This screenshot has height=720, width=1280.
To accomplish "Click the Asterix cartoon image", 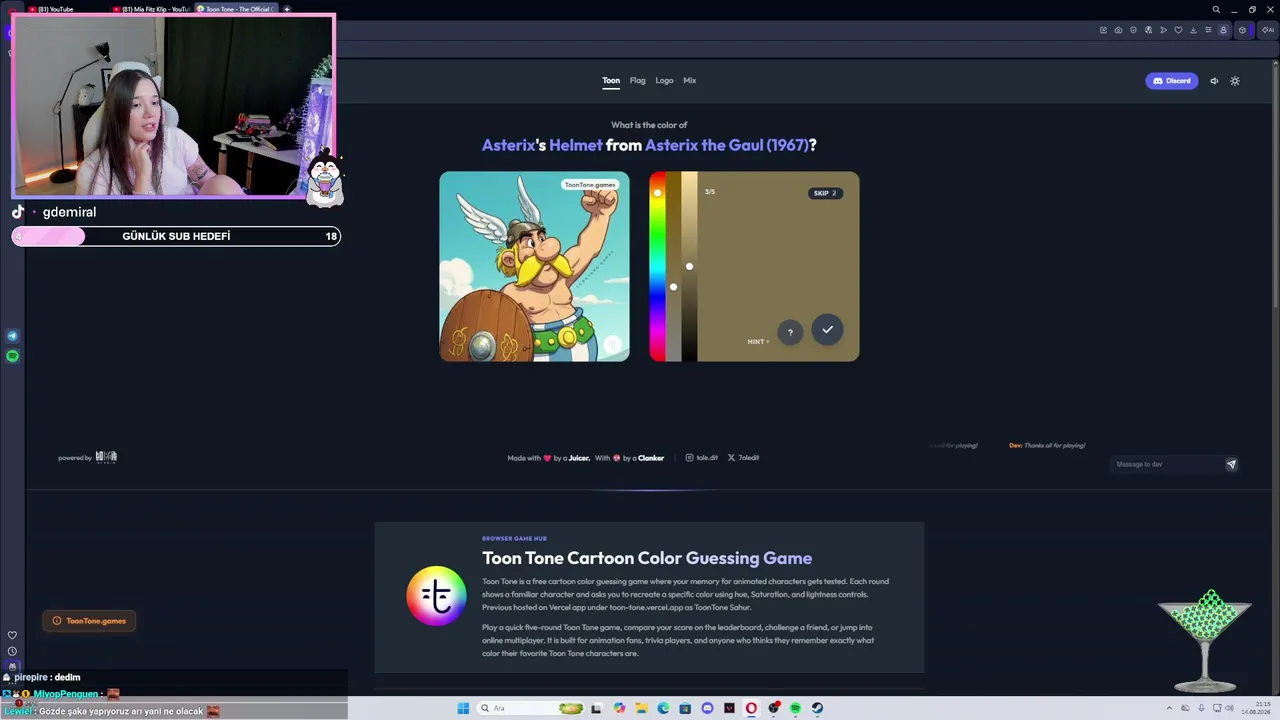I will tap(534, 266).
